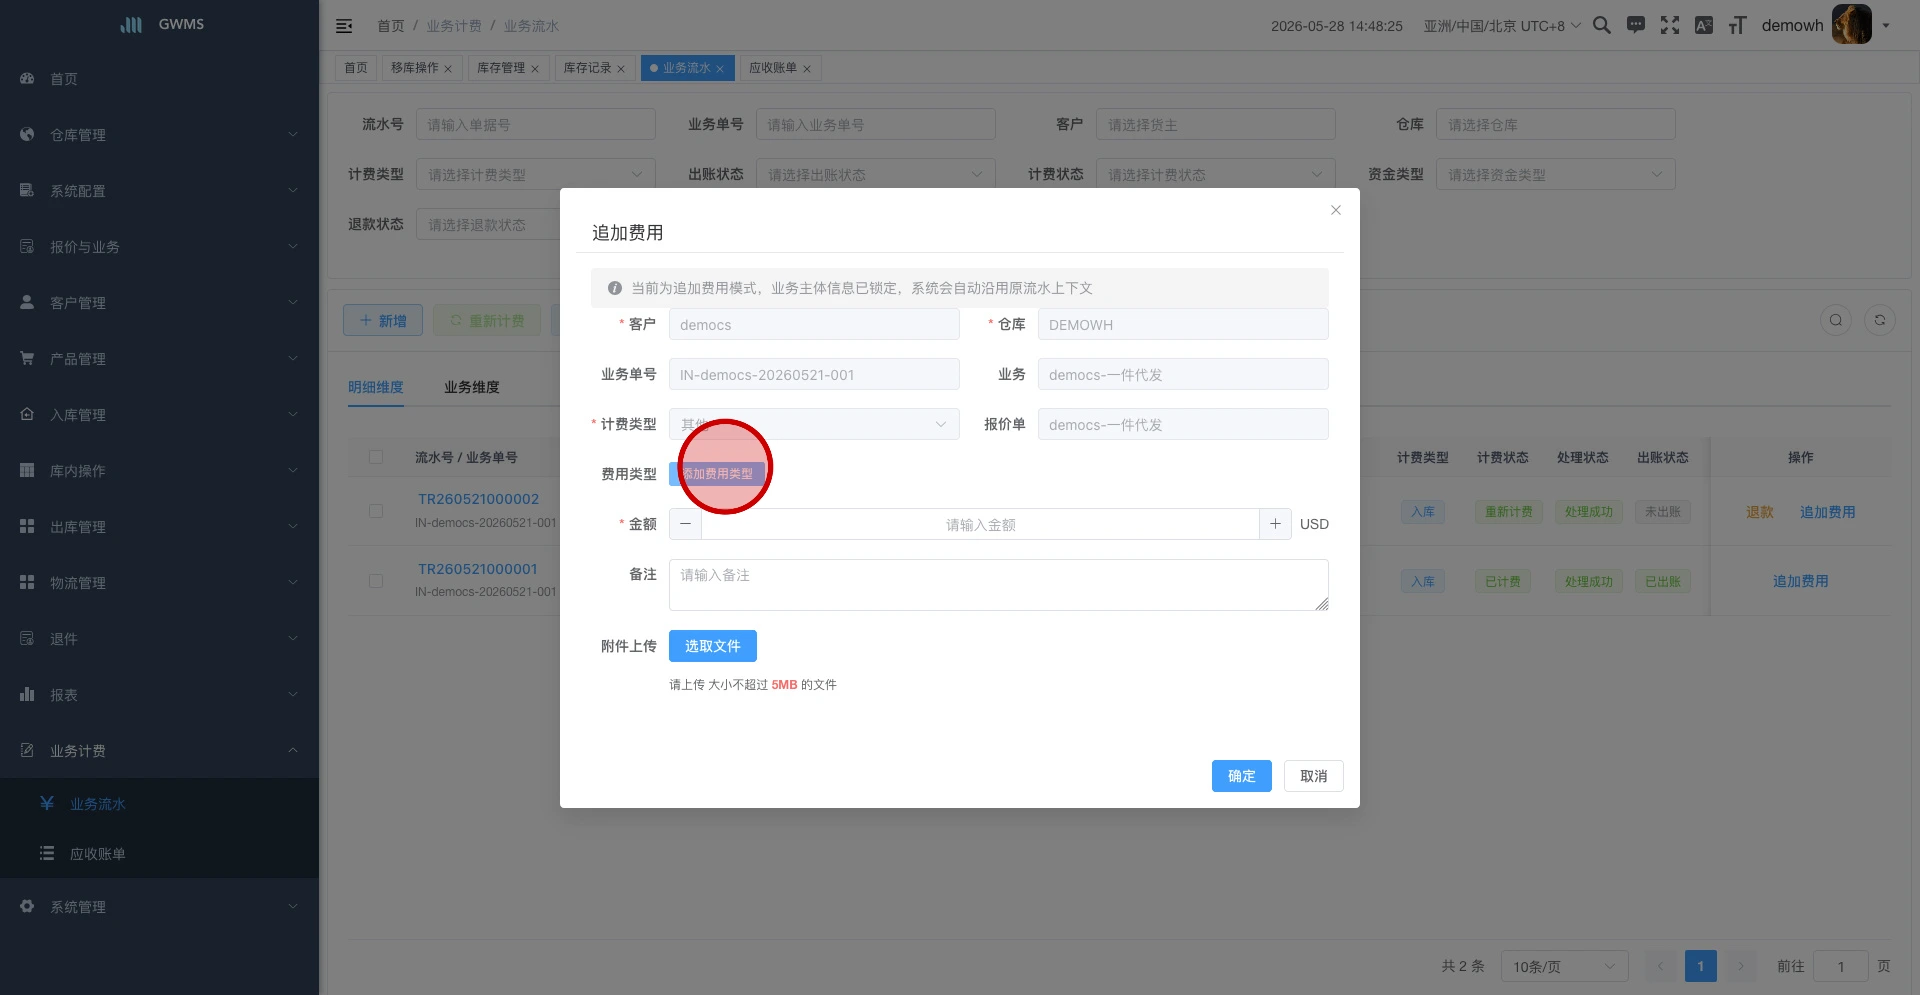Click the table search toggle circle icon
The image size is (1920, 995).
[1836, 320]
